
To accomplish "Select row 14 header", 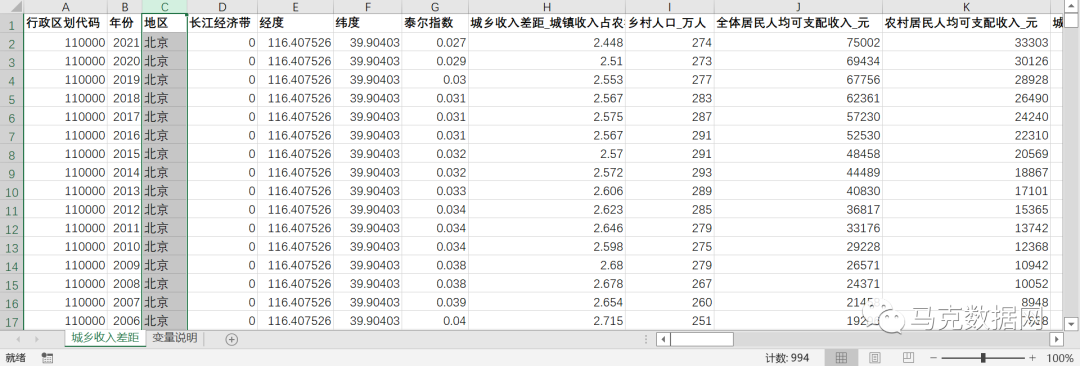I will 12,266.
